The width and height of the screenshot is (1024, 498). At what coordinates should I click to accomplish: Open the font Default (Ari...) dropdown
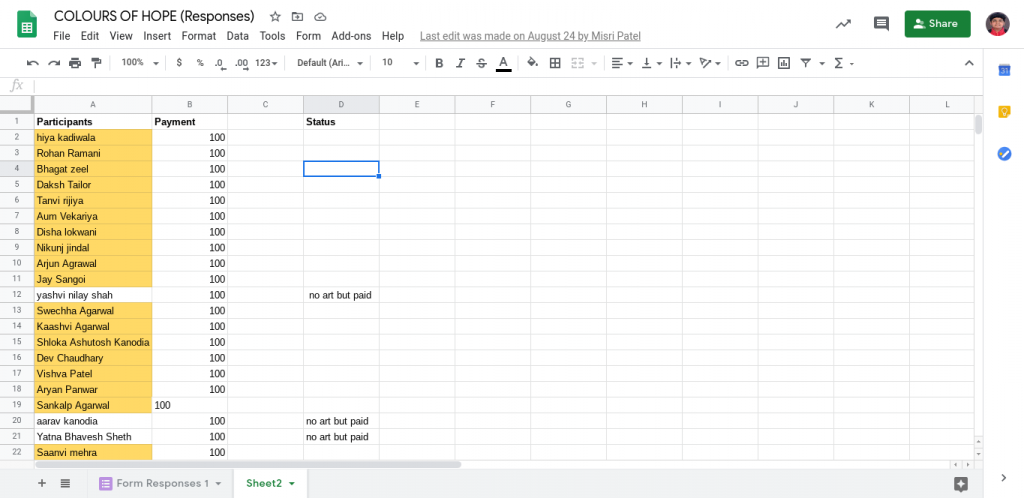pyautogui.click(x=329, y=63)
